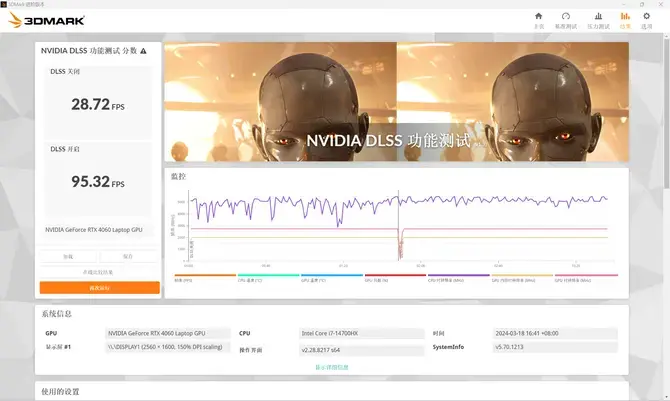
Task: Open the Benchmarks speedometer tab
Action: (x=566, y=20)
